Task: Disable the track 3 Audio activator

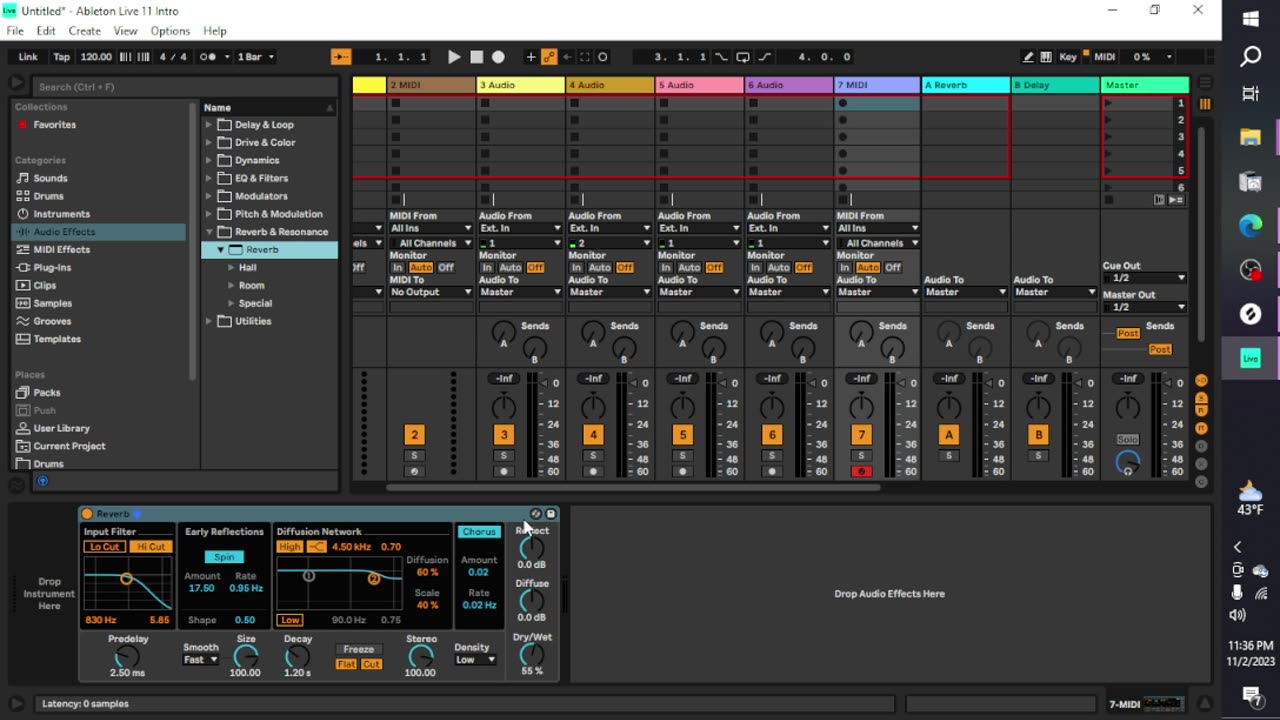Action: pyautogui.click(x=503, y=435)
